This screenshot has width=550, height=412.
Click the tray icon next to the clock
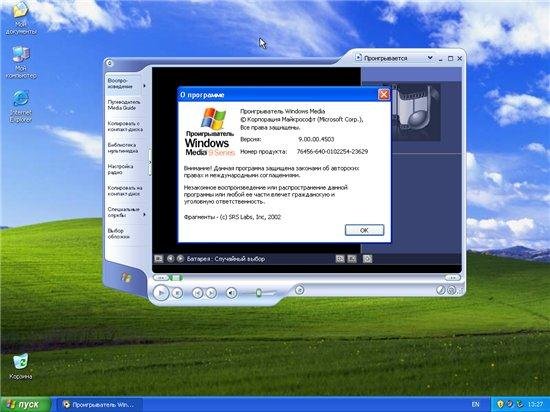coord(521,404)
